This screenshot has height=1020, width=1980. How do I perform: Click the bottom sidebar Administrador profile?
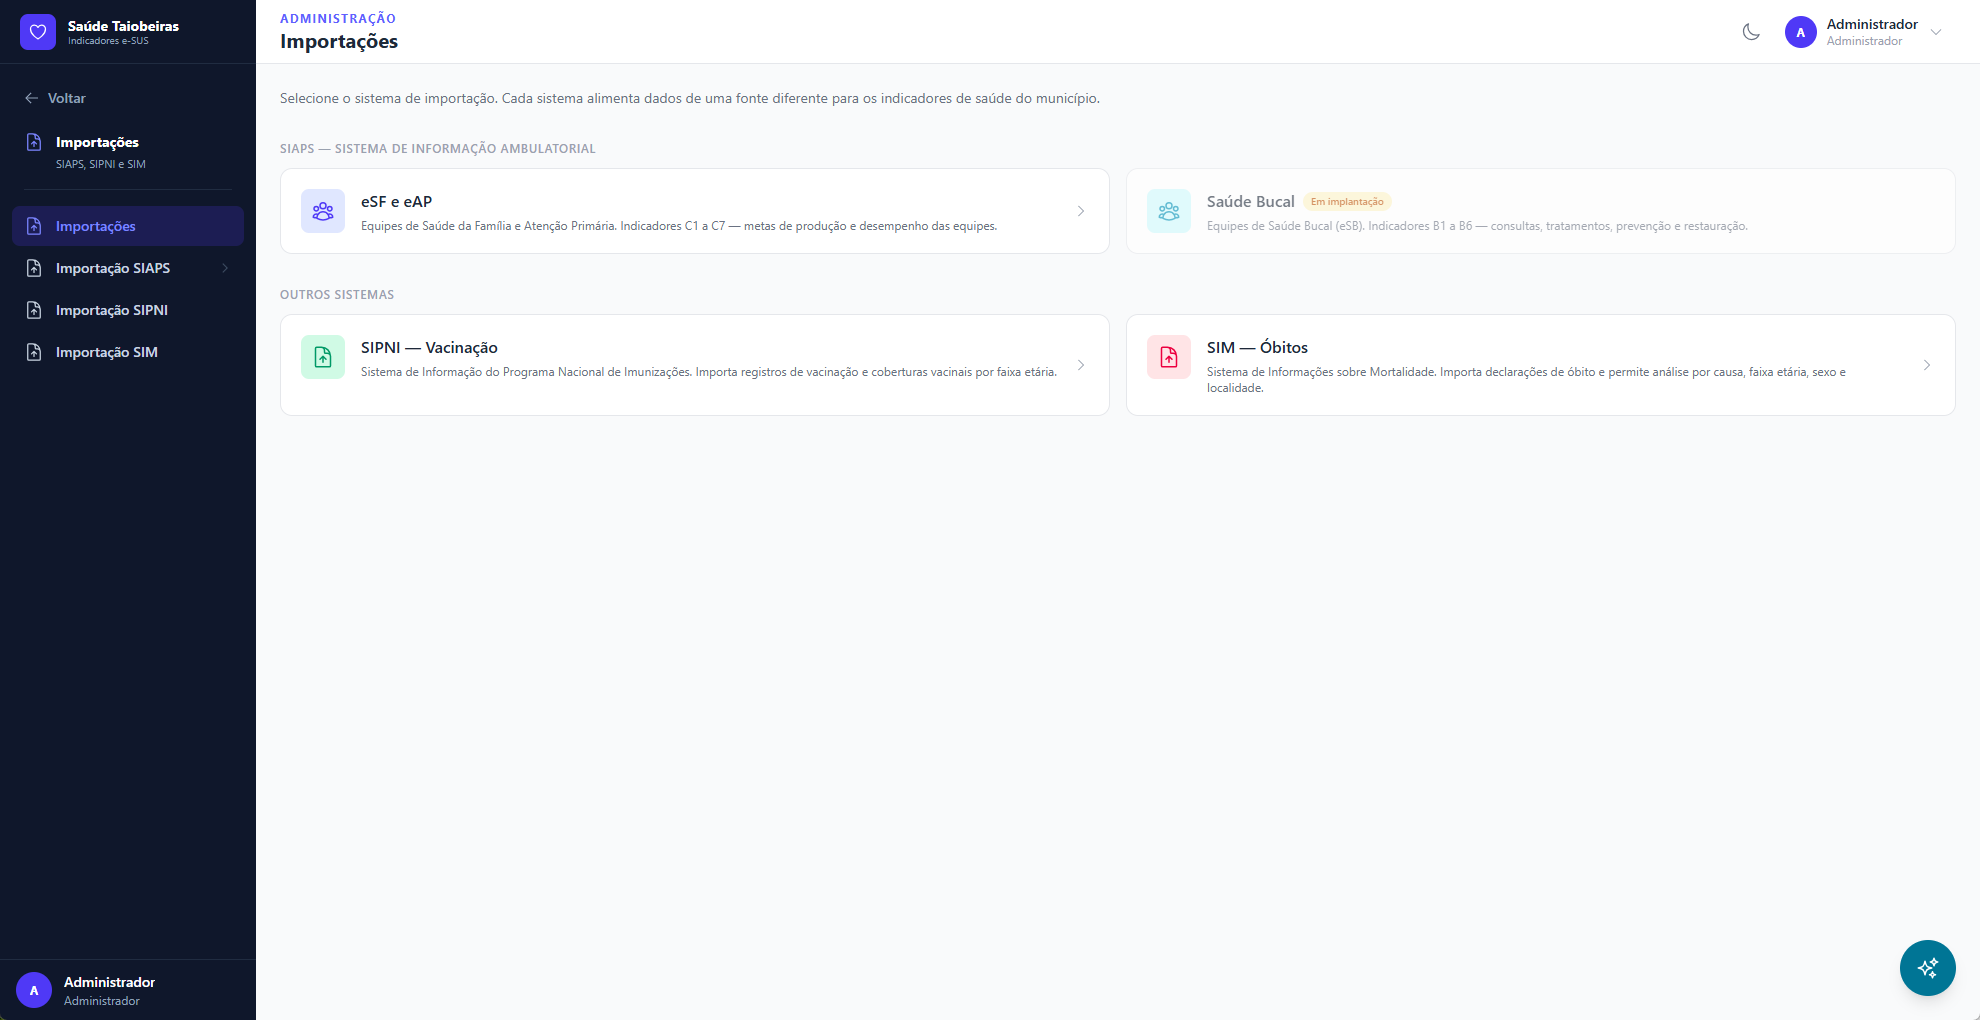[x=109, y=990]
